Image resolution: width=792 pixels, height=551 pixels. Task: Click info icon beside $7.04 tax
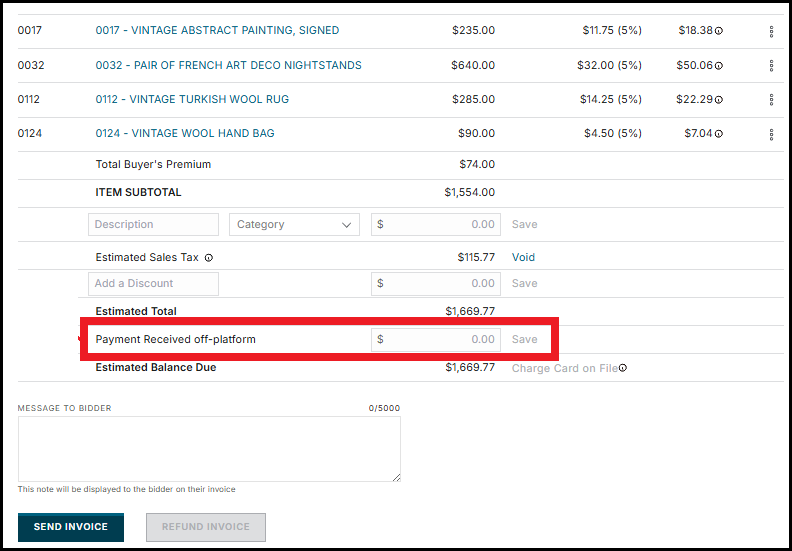719,134
